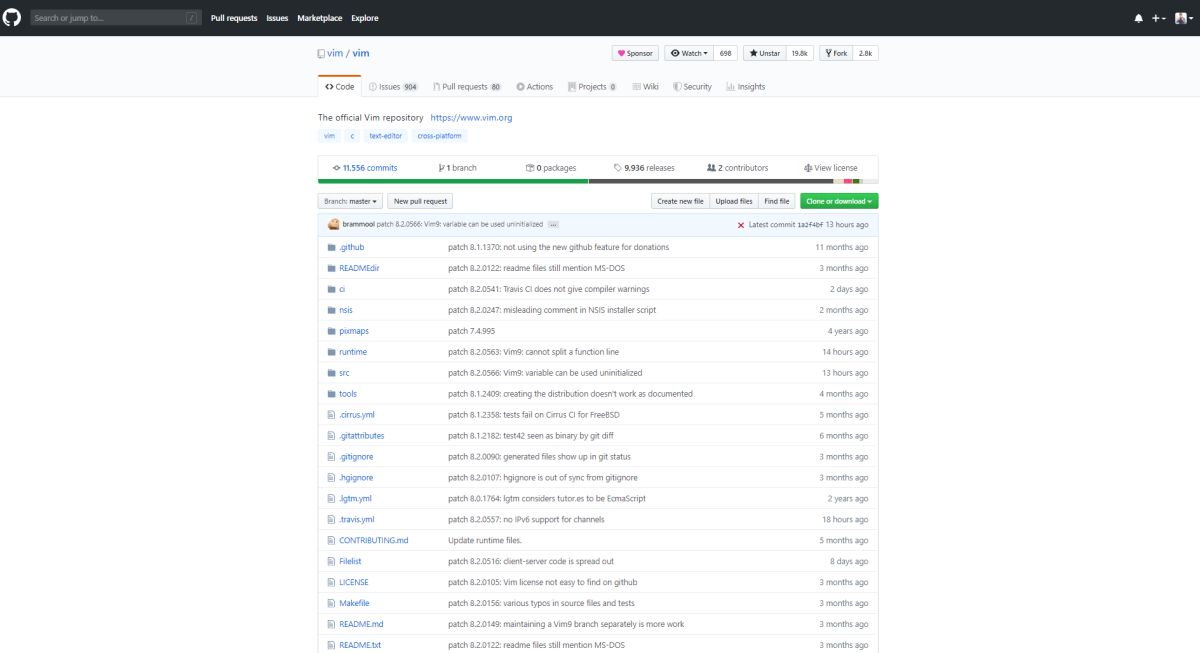Click the Unstar button
Viewport: 1200px width, 653px height.
pos(765,53)
